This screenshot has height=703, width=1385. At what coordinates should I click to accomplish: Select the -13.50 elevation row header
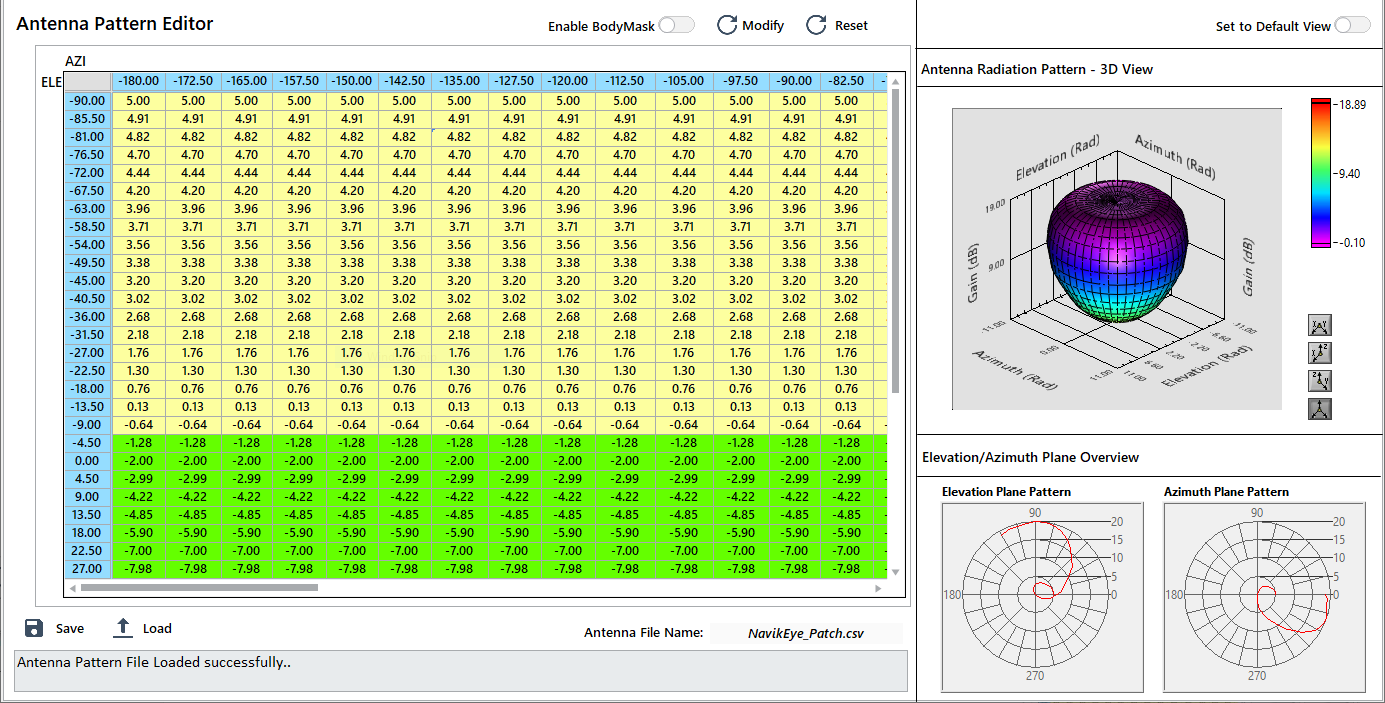click(88, 406)
